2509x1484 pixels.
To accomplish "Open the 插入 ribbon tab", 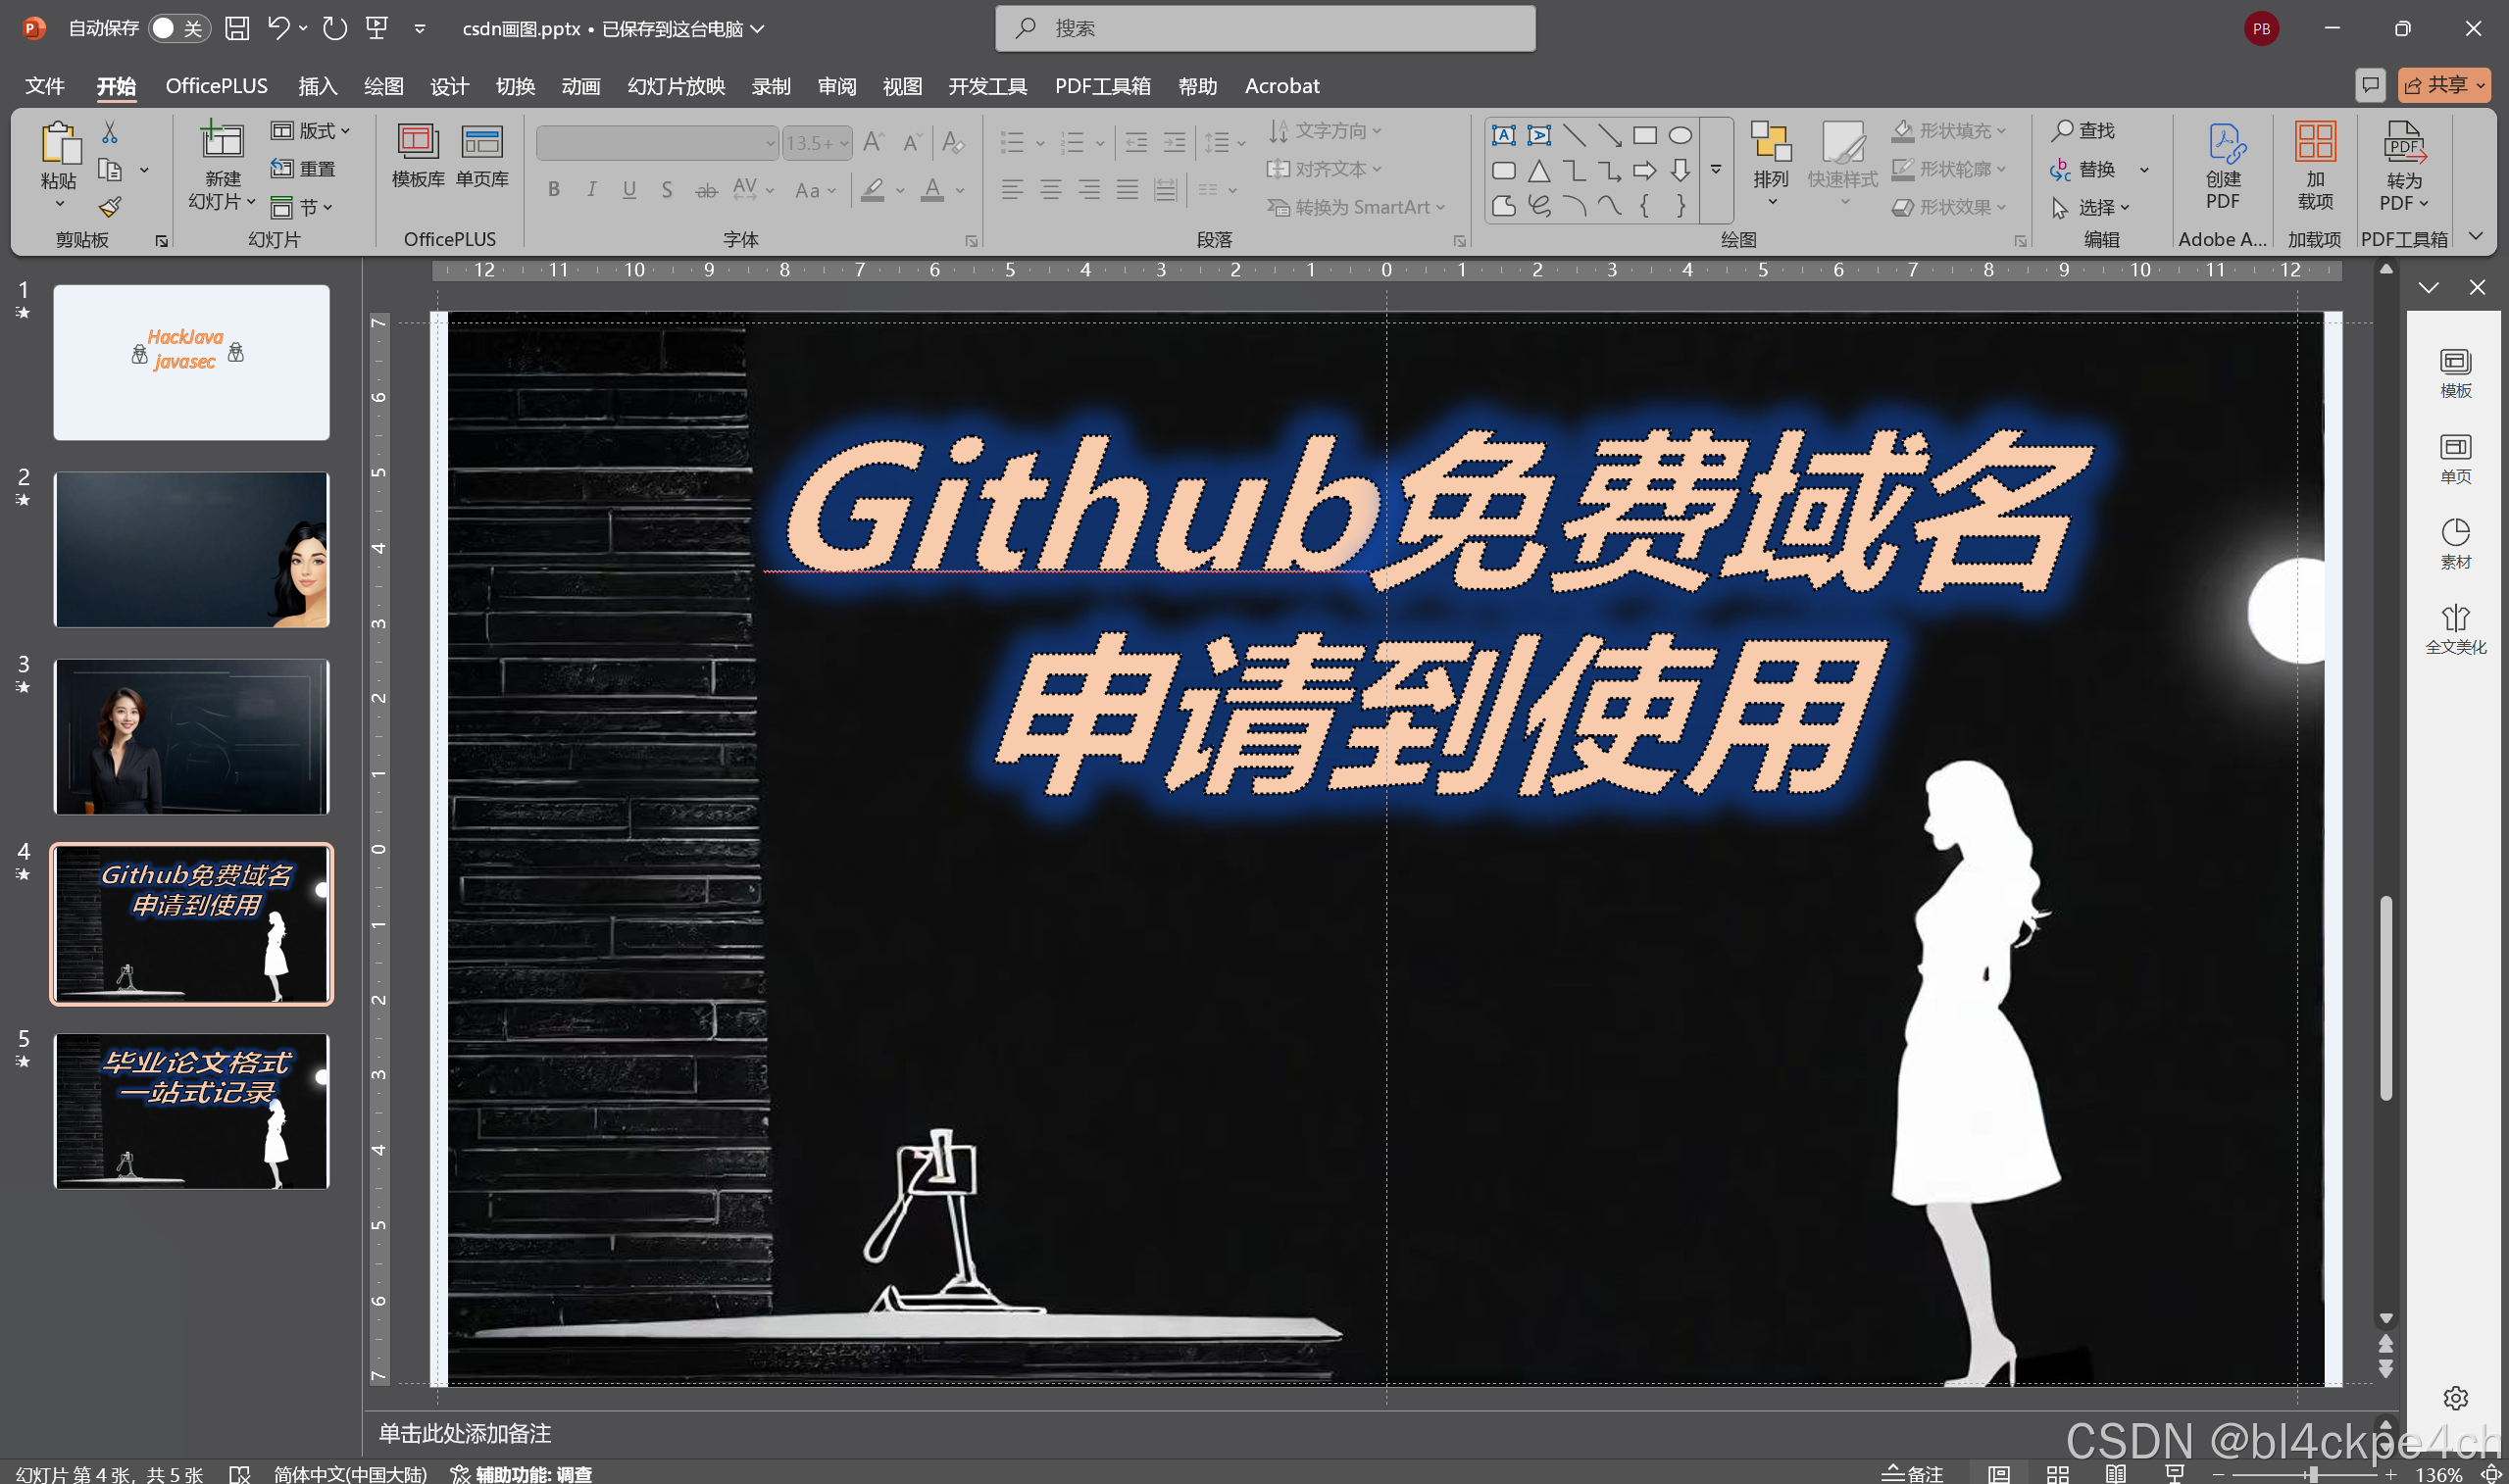I will (317, 86).
